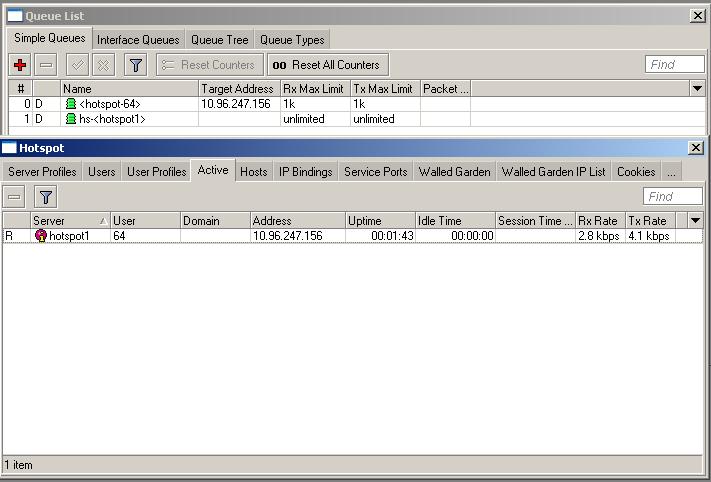Screen dimensions: 711x482
Task: Click Reset Counters button
Action: 210,65
